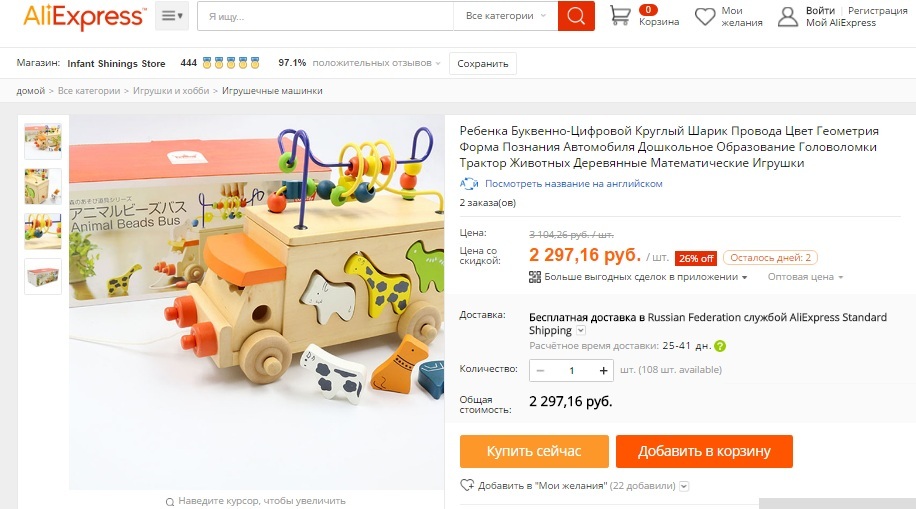Open the shopping cart icon
The image size is (916, 509).
coord(620,16)
